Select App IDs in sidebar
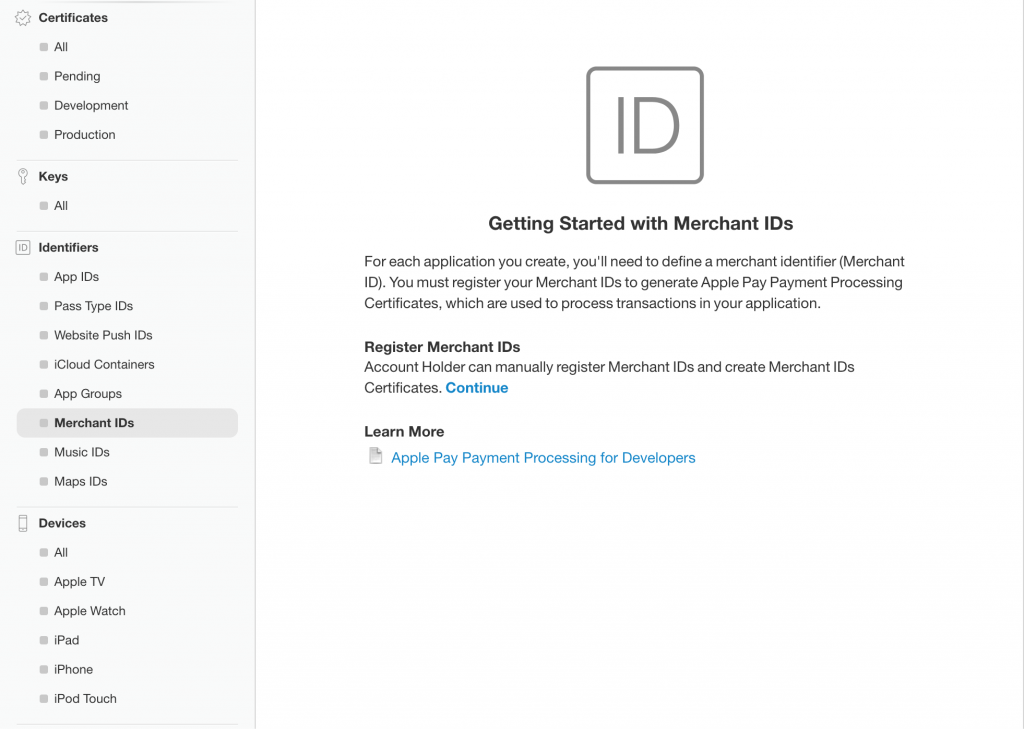Image resolution: width=1024 pixels, height=729 pixels. (76, 277)
